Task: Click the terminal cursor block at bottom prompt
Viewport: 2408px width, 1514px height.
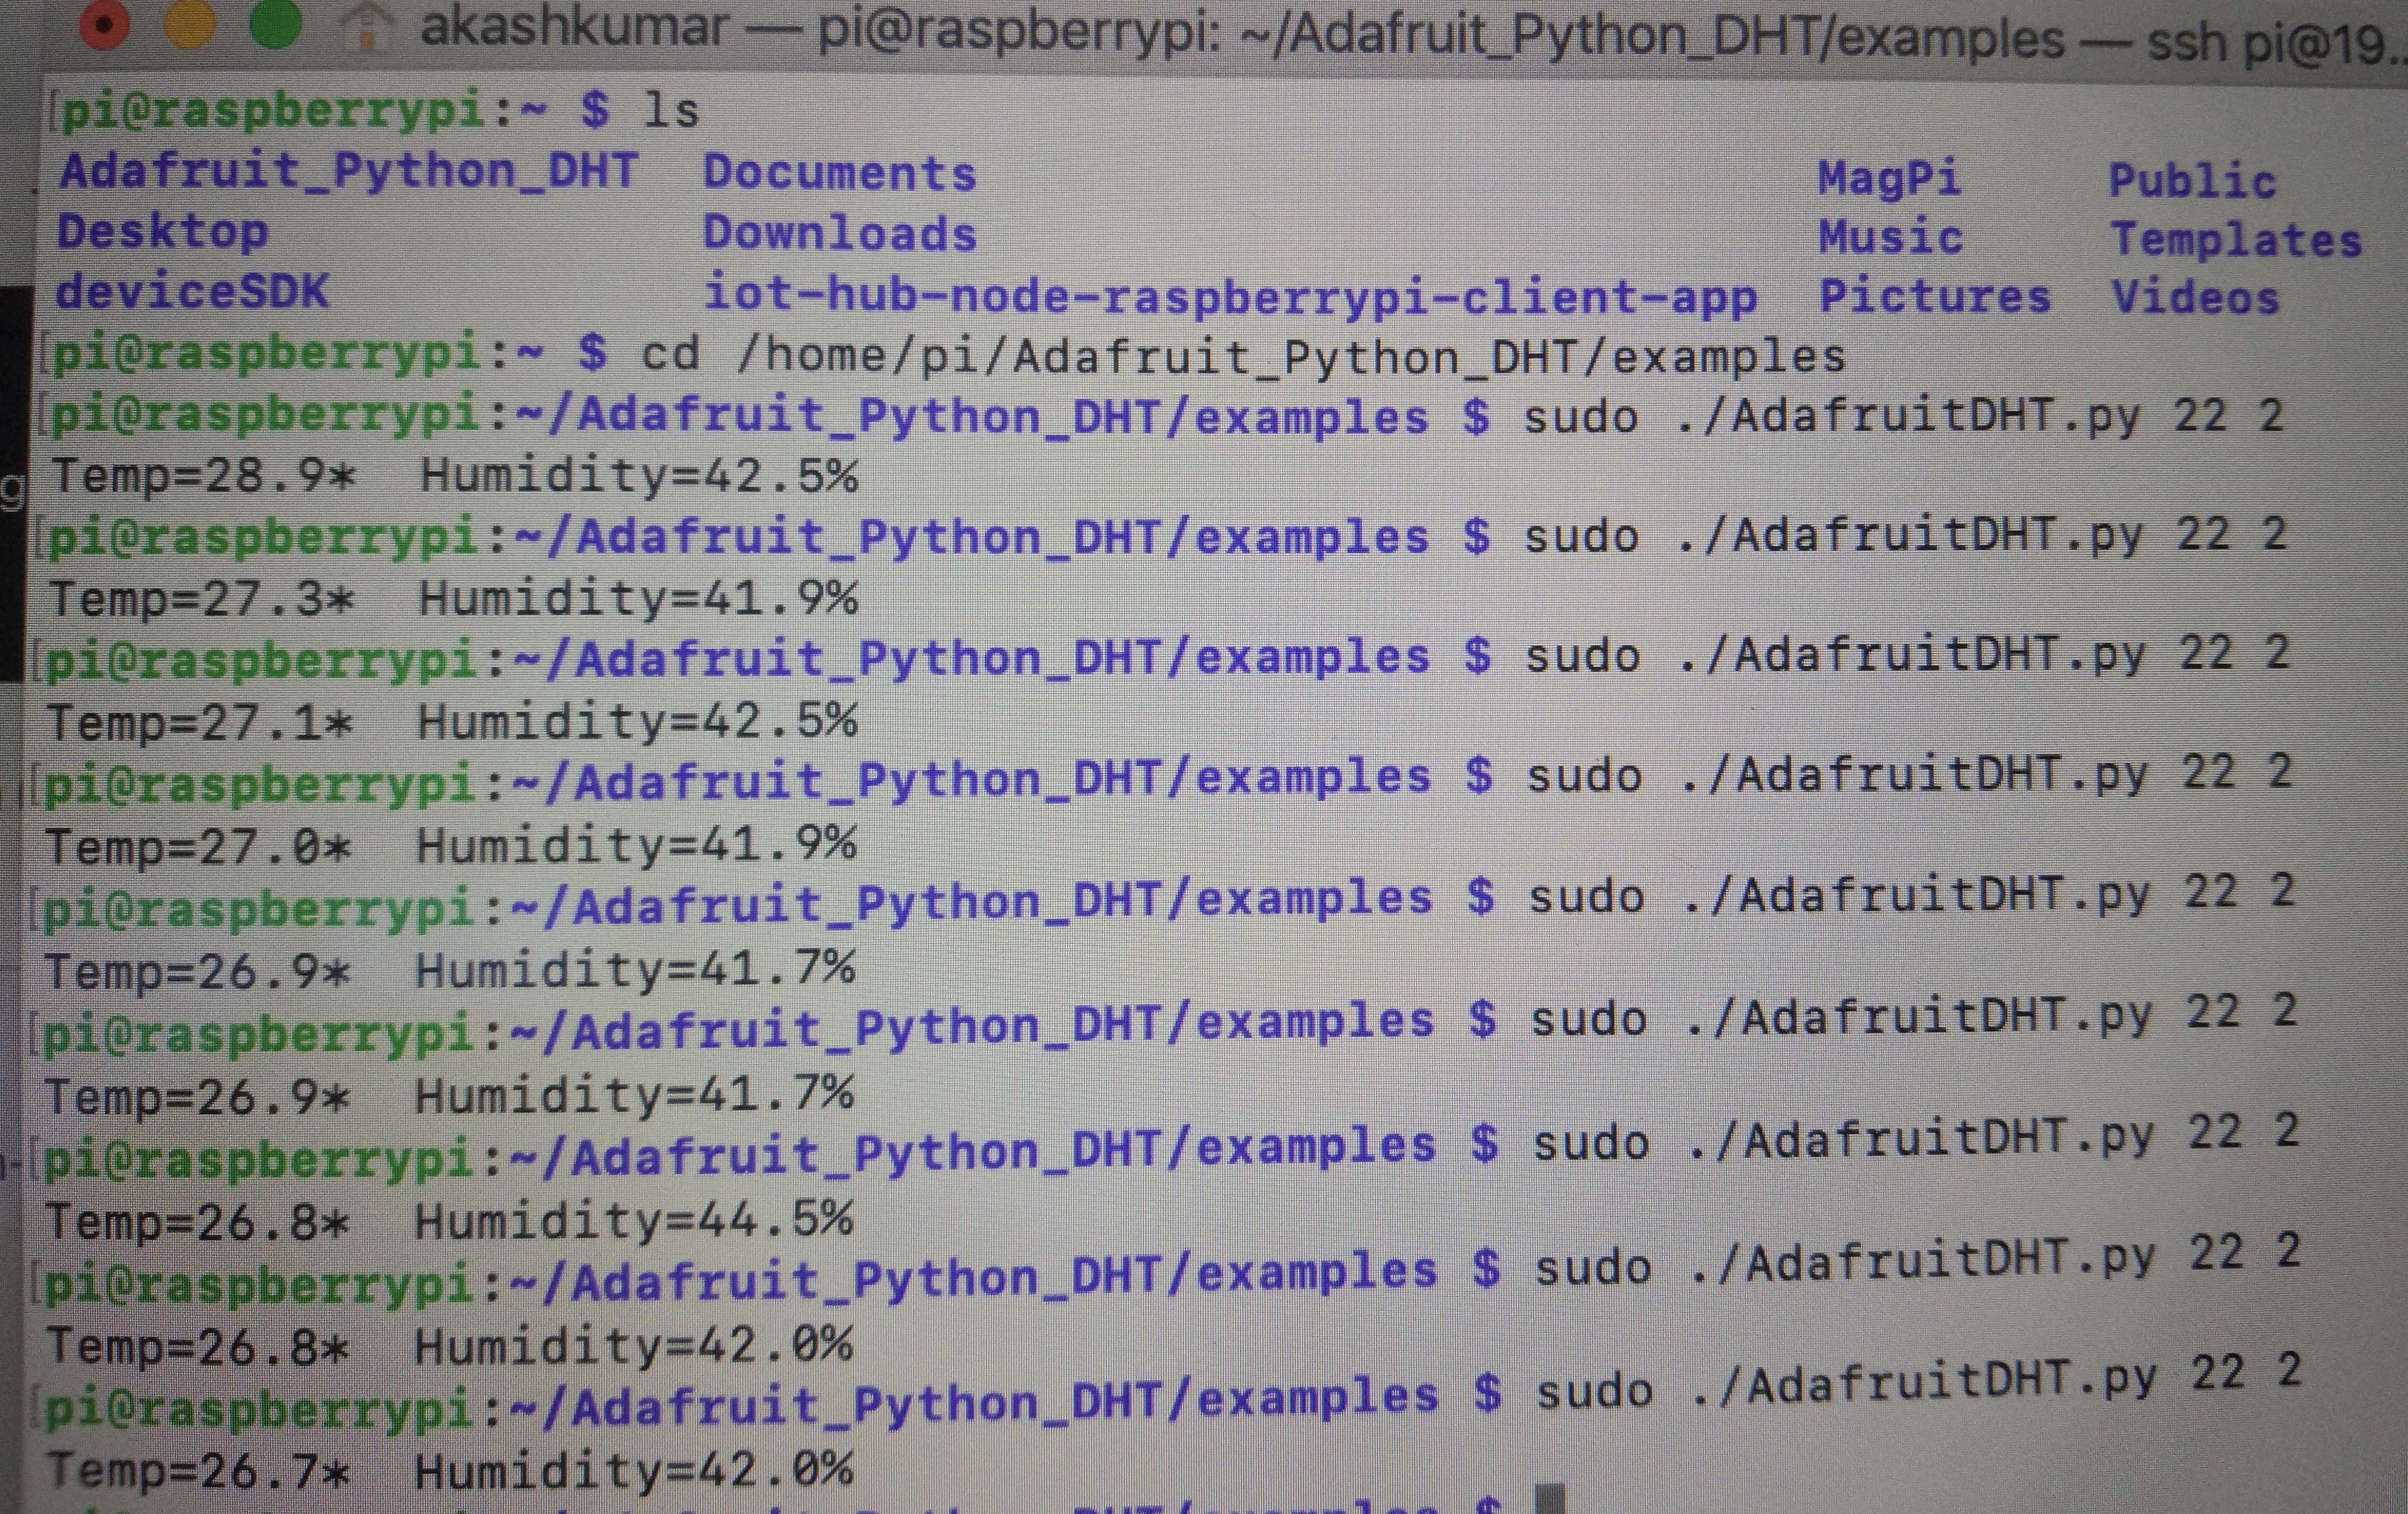Action: tap(1550, 1500)
